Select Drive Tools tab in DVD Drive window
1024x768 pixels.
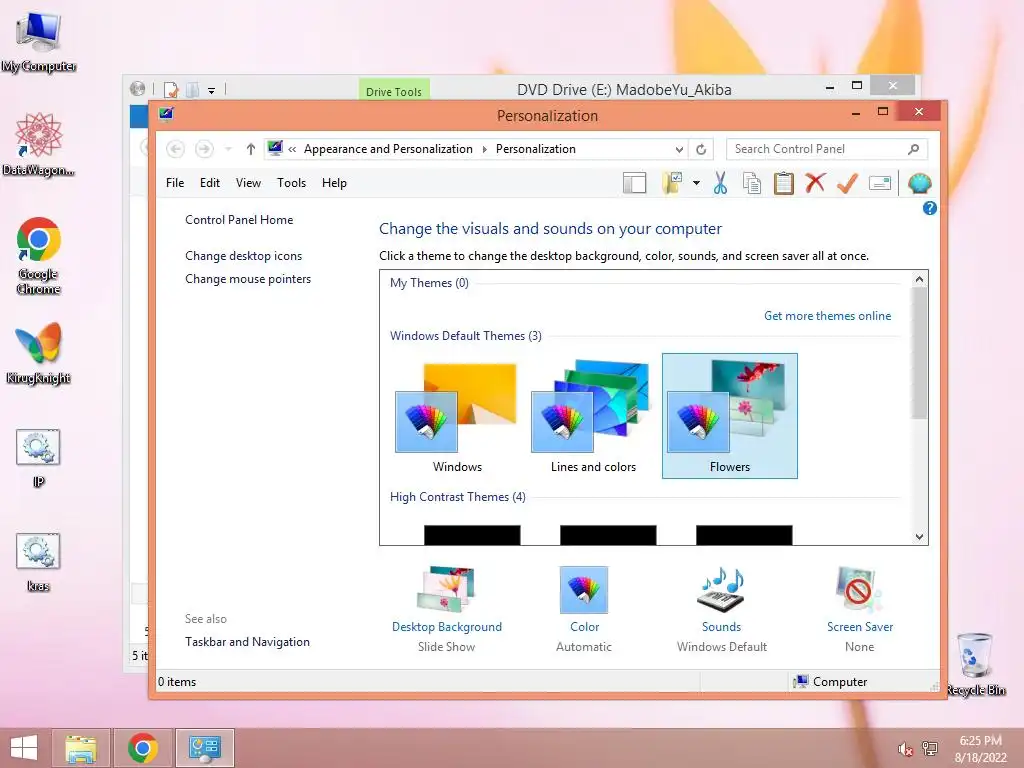(394, 91)
